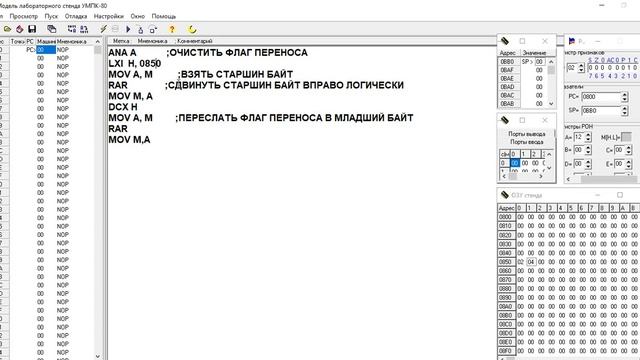This screenshot has height=360, width=640.
Task: Click the down arrow of disassembly list scrollbar
Action: pos(98,356)
